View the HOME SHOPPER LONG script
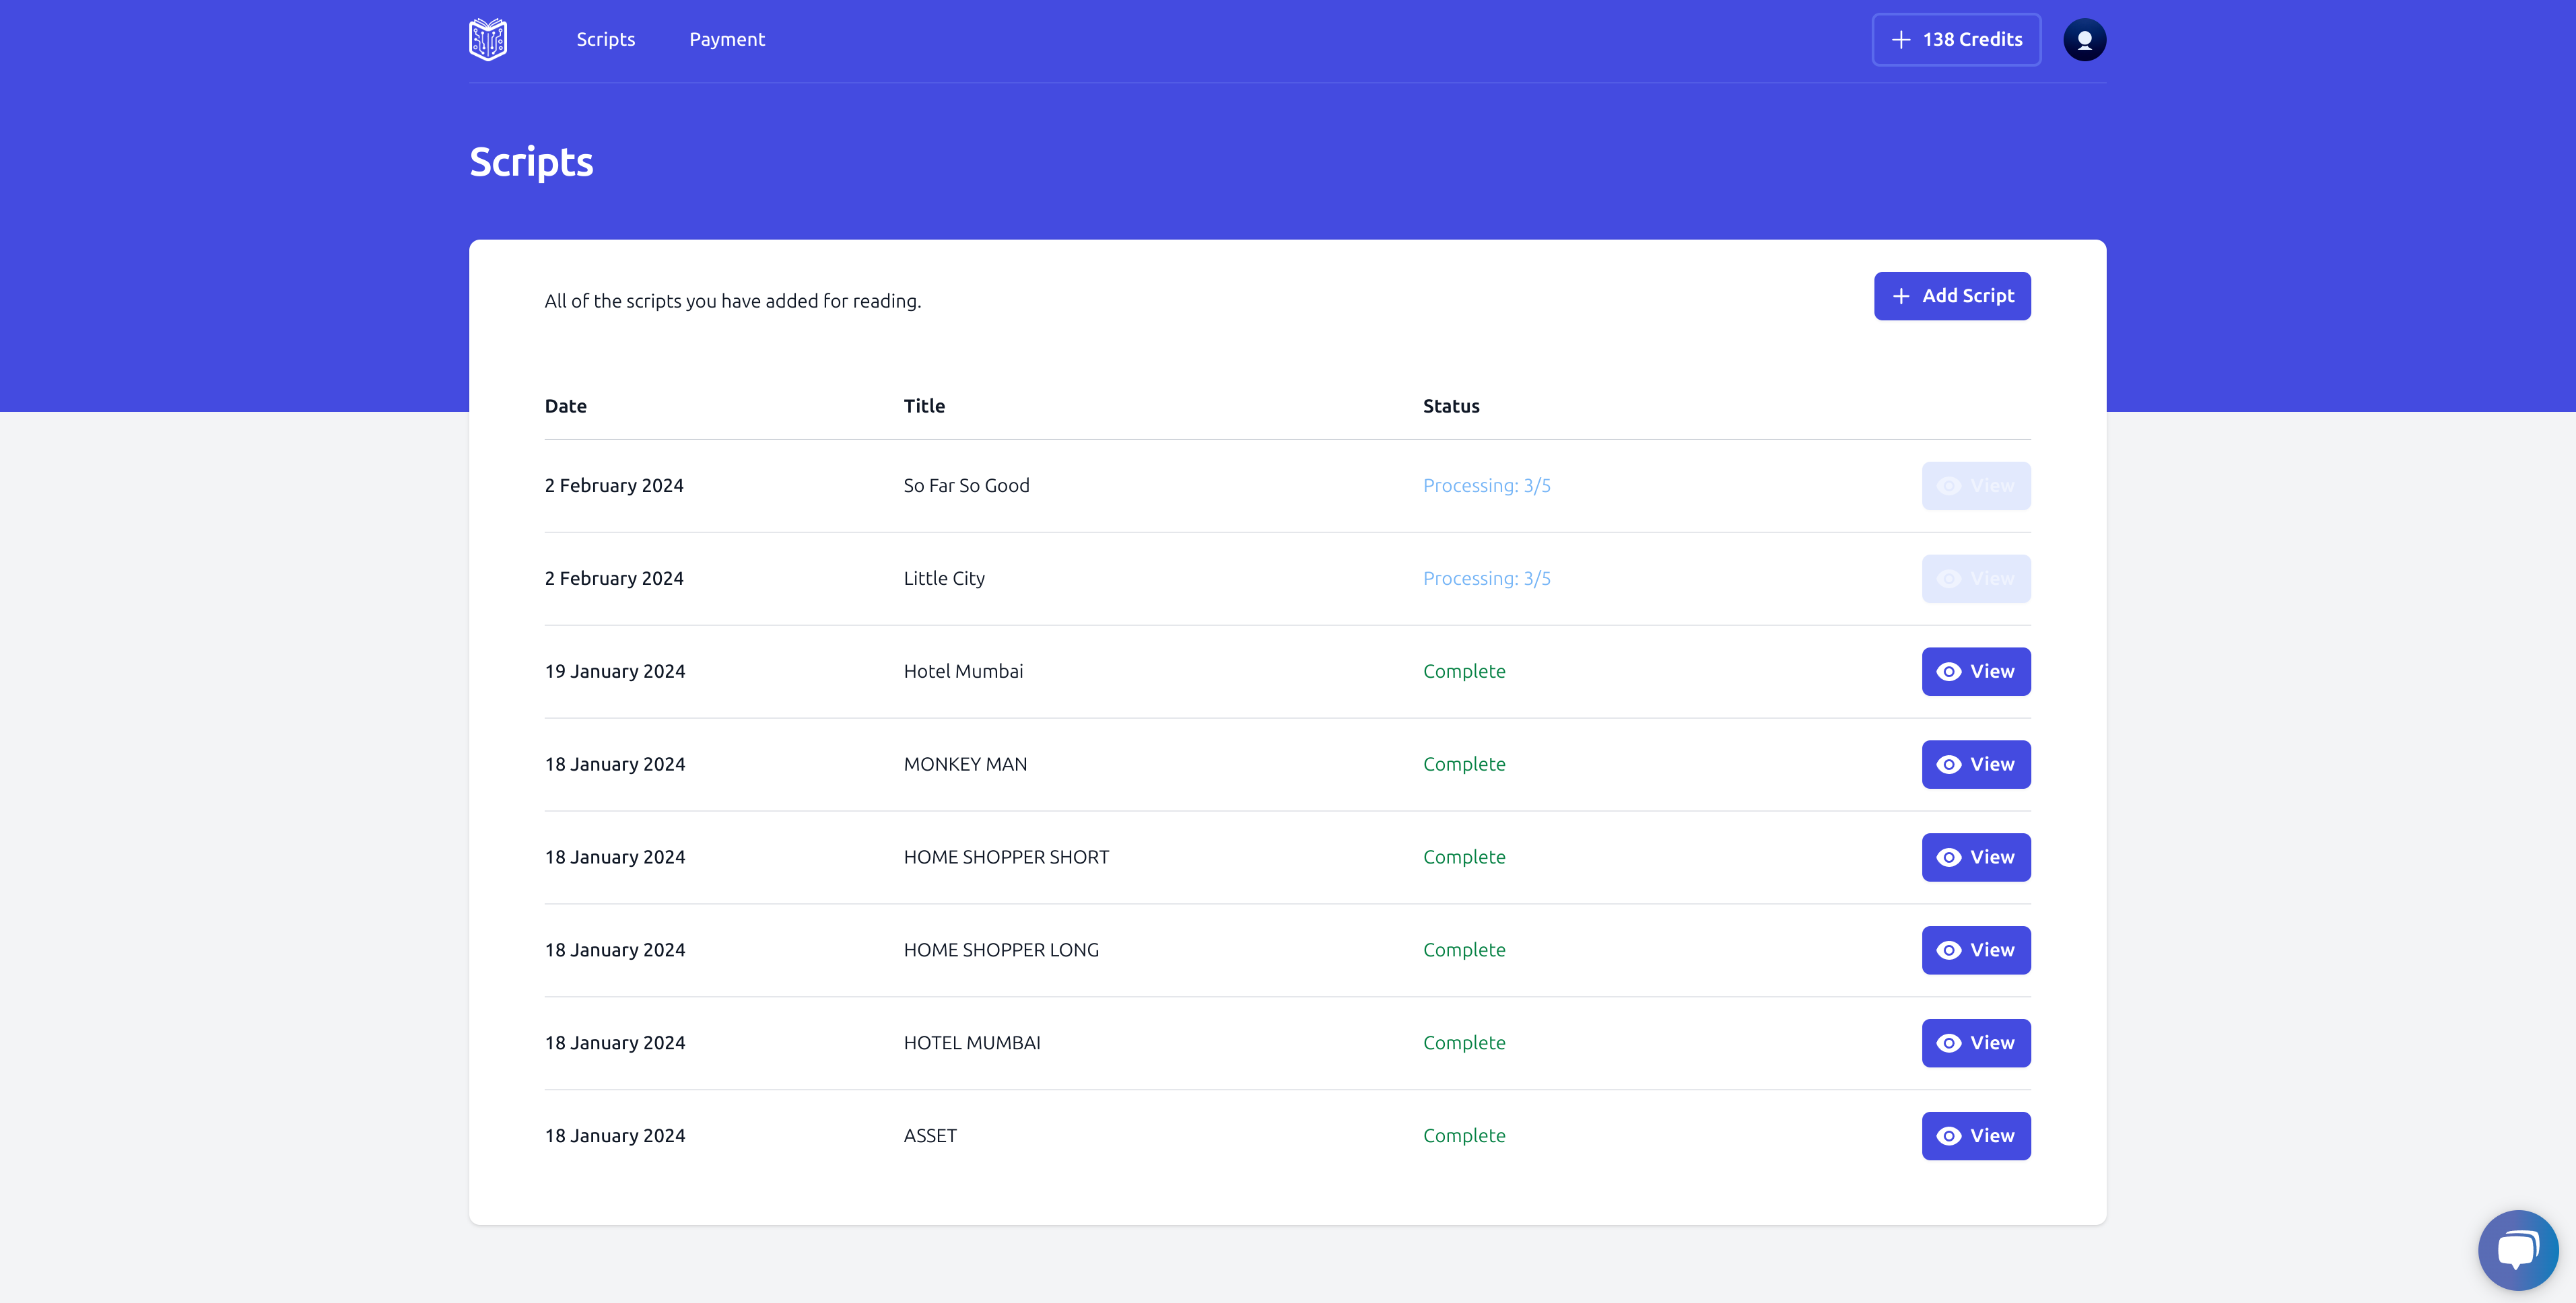This screenshot has width=2576, height=1303. tap(1975, 950)
